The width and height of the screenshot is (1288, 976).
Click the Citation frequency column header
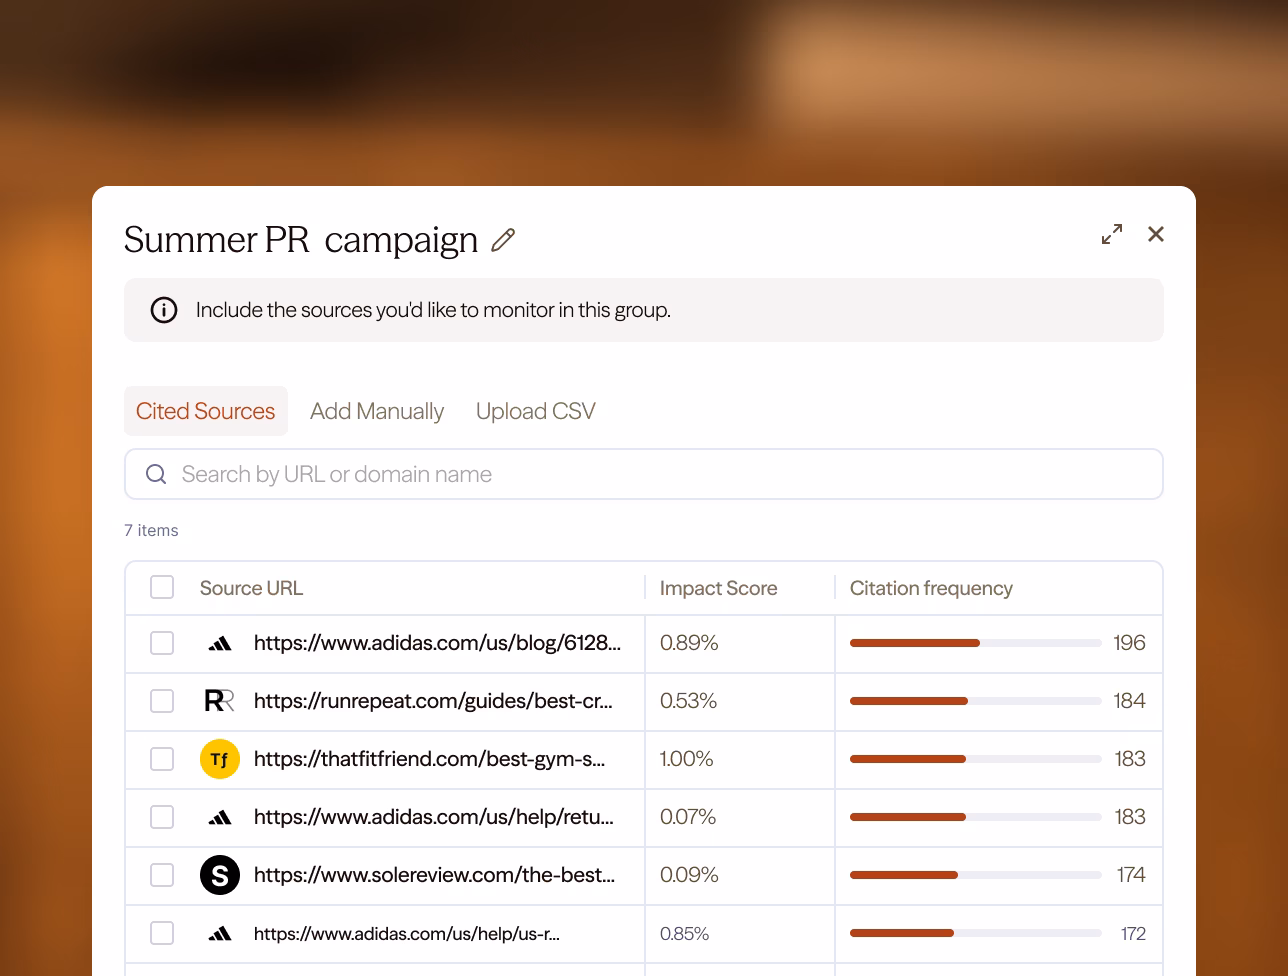pyautogui.click(x=931, y=588)
